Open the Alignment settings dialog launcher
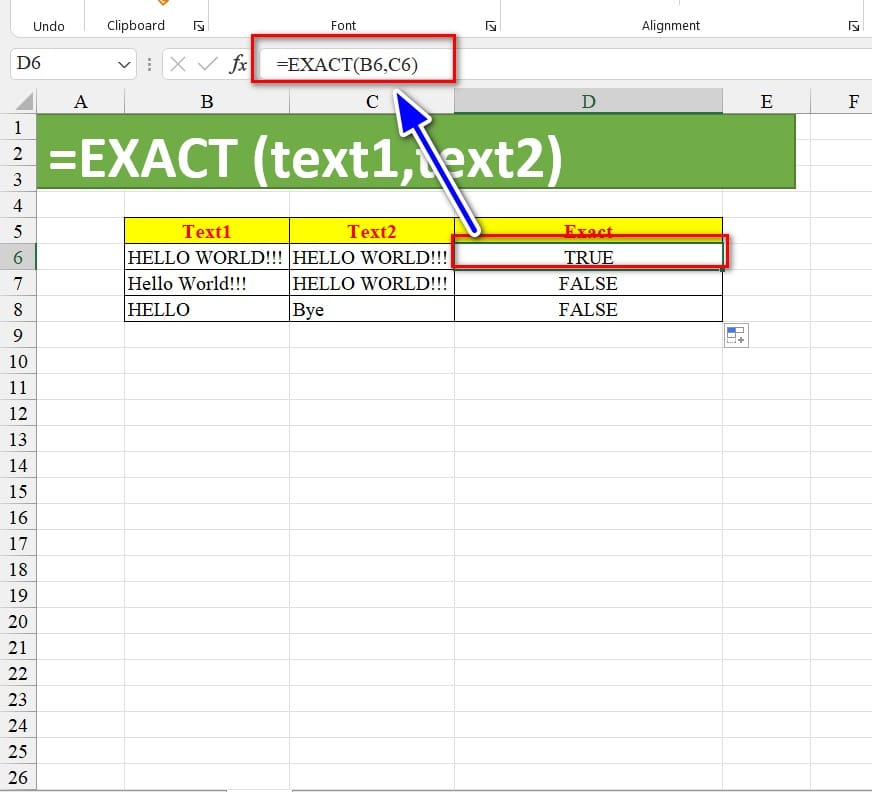872x792 pixels. 853,26
